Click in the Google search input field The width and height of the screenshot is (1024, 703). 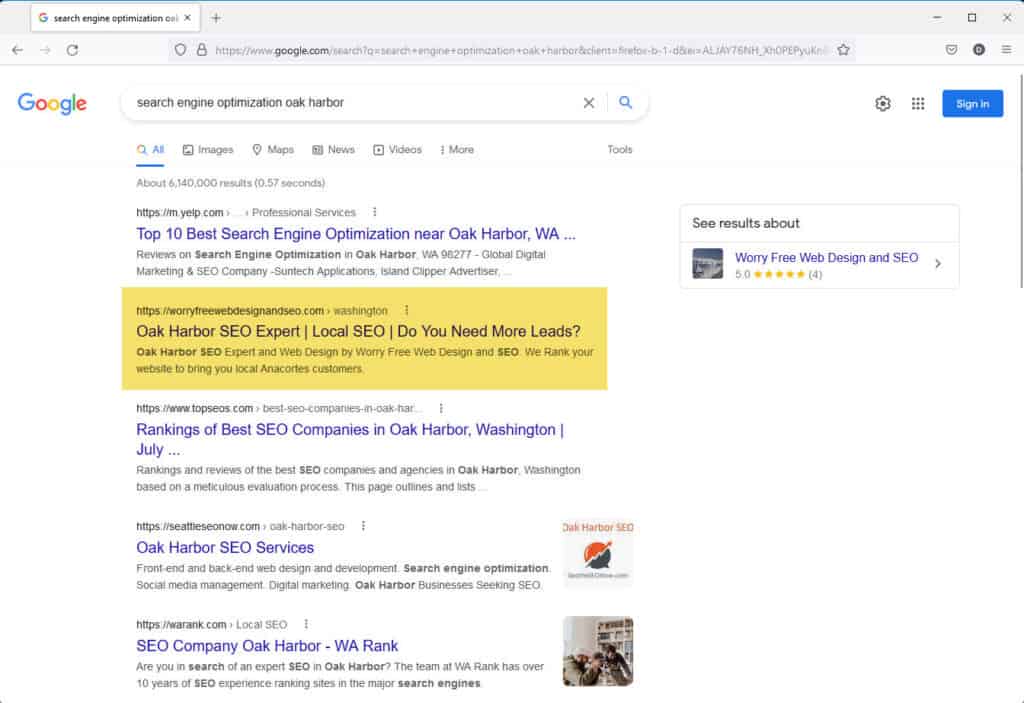click(x=353, y=103)
